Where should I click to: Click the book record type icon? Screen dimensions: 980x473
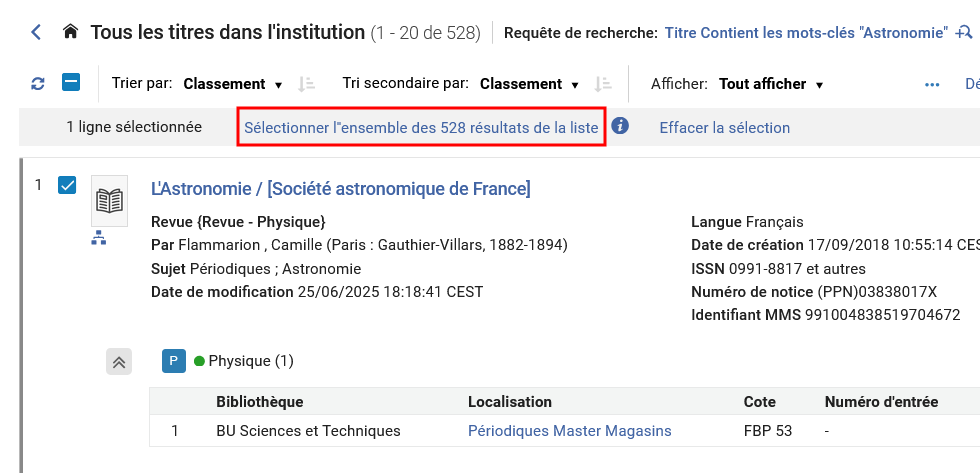tap(109, 201)
